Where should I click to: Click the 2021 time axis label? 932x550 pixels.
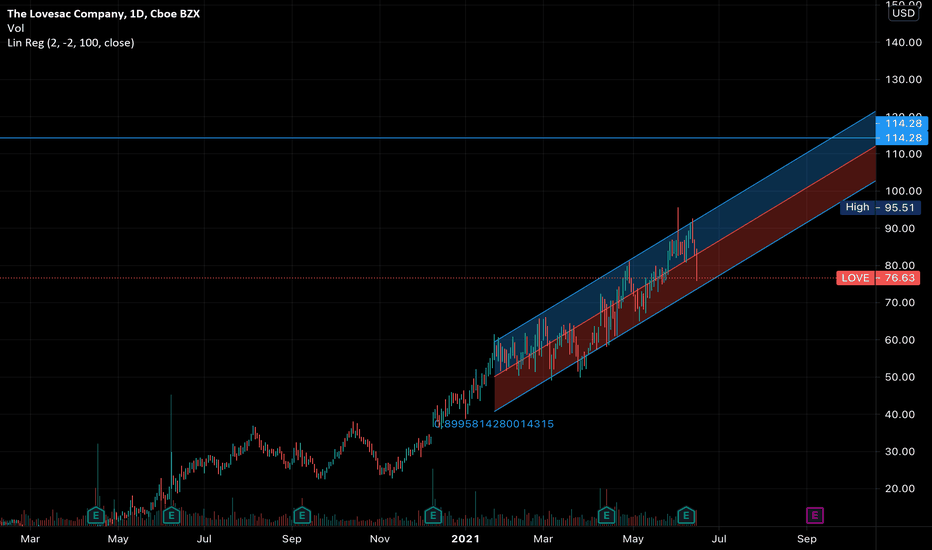click(465, 539)
